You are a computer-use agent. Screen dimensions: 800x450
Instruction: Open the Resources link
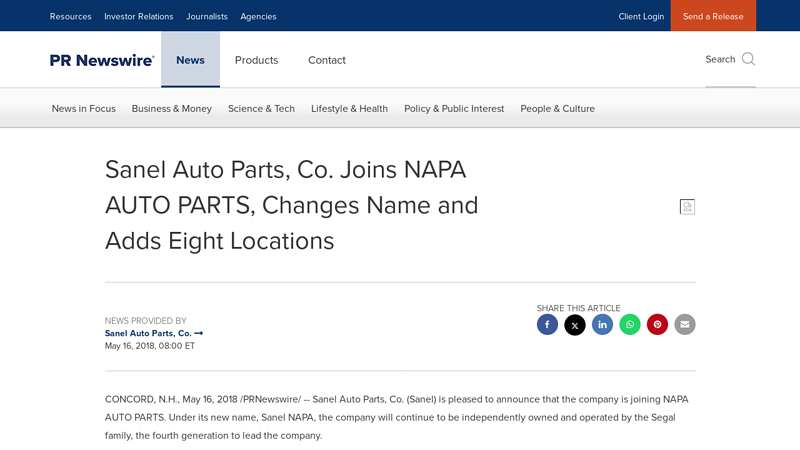tap(70, 16)
